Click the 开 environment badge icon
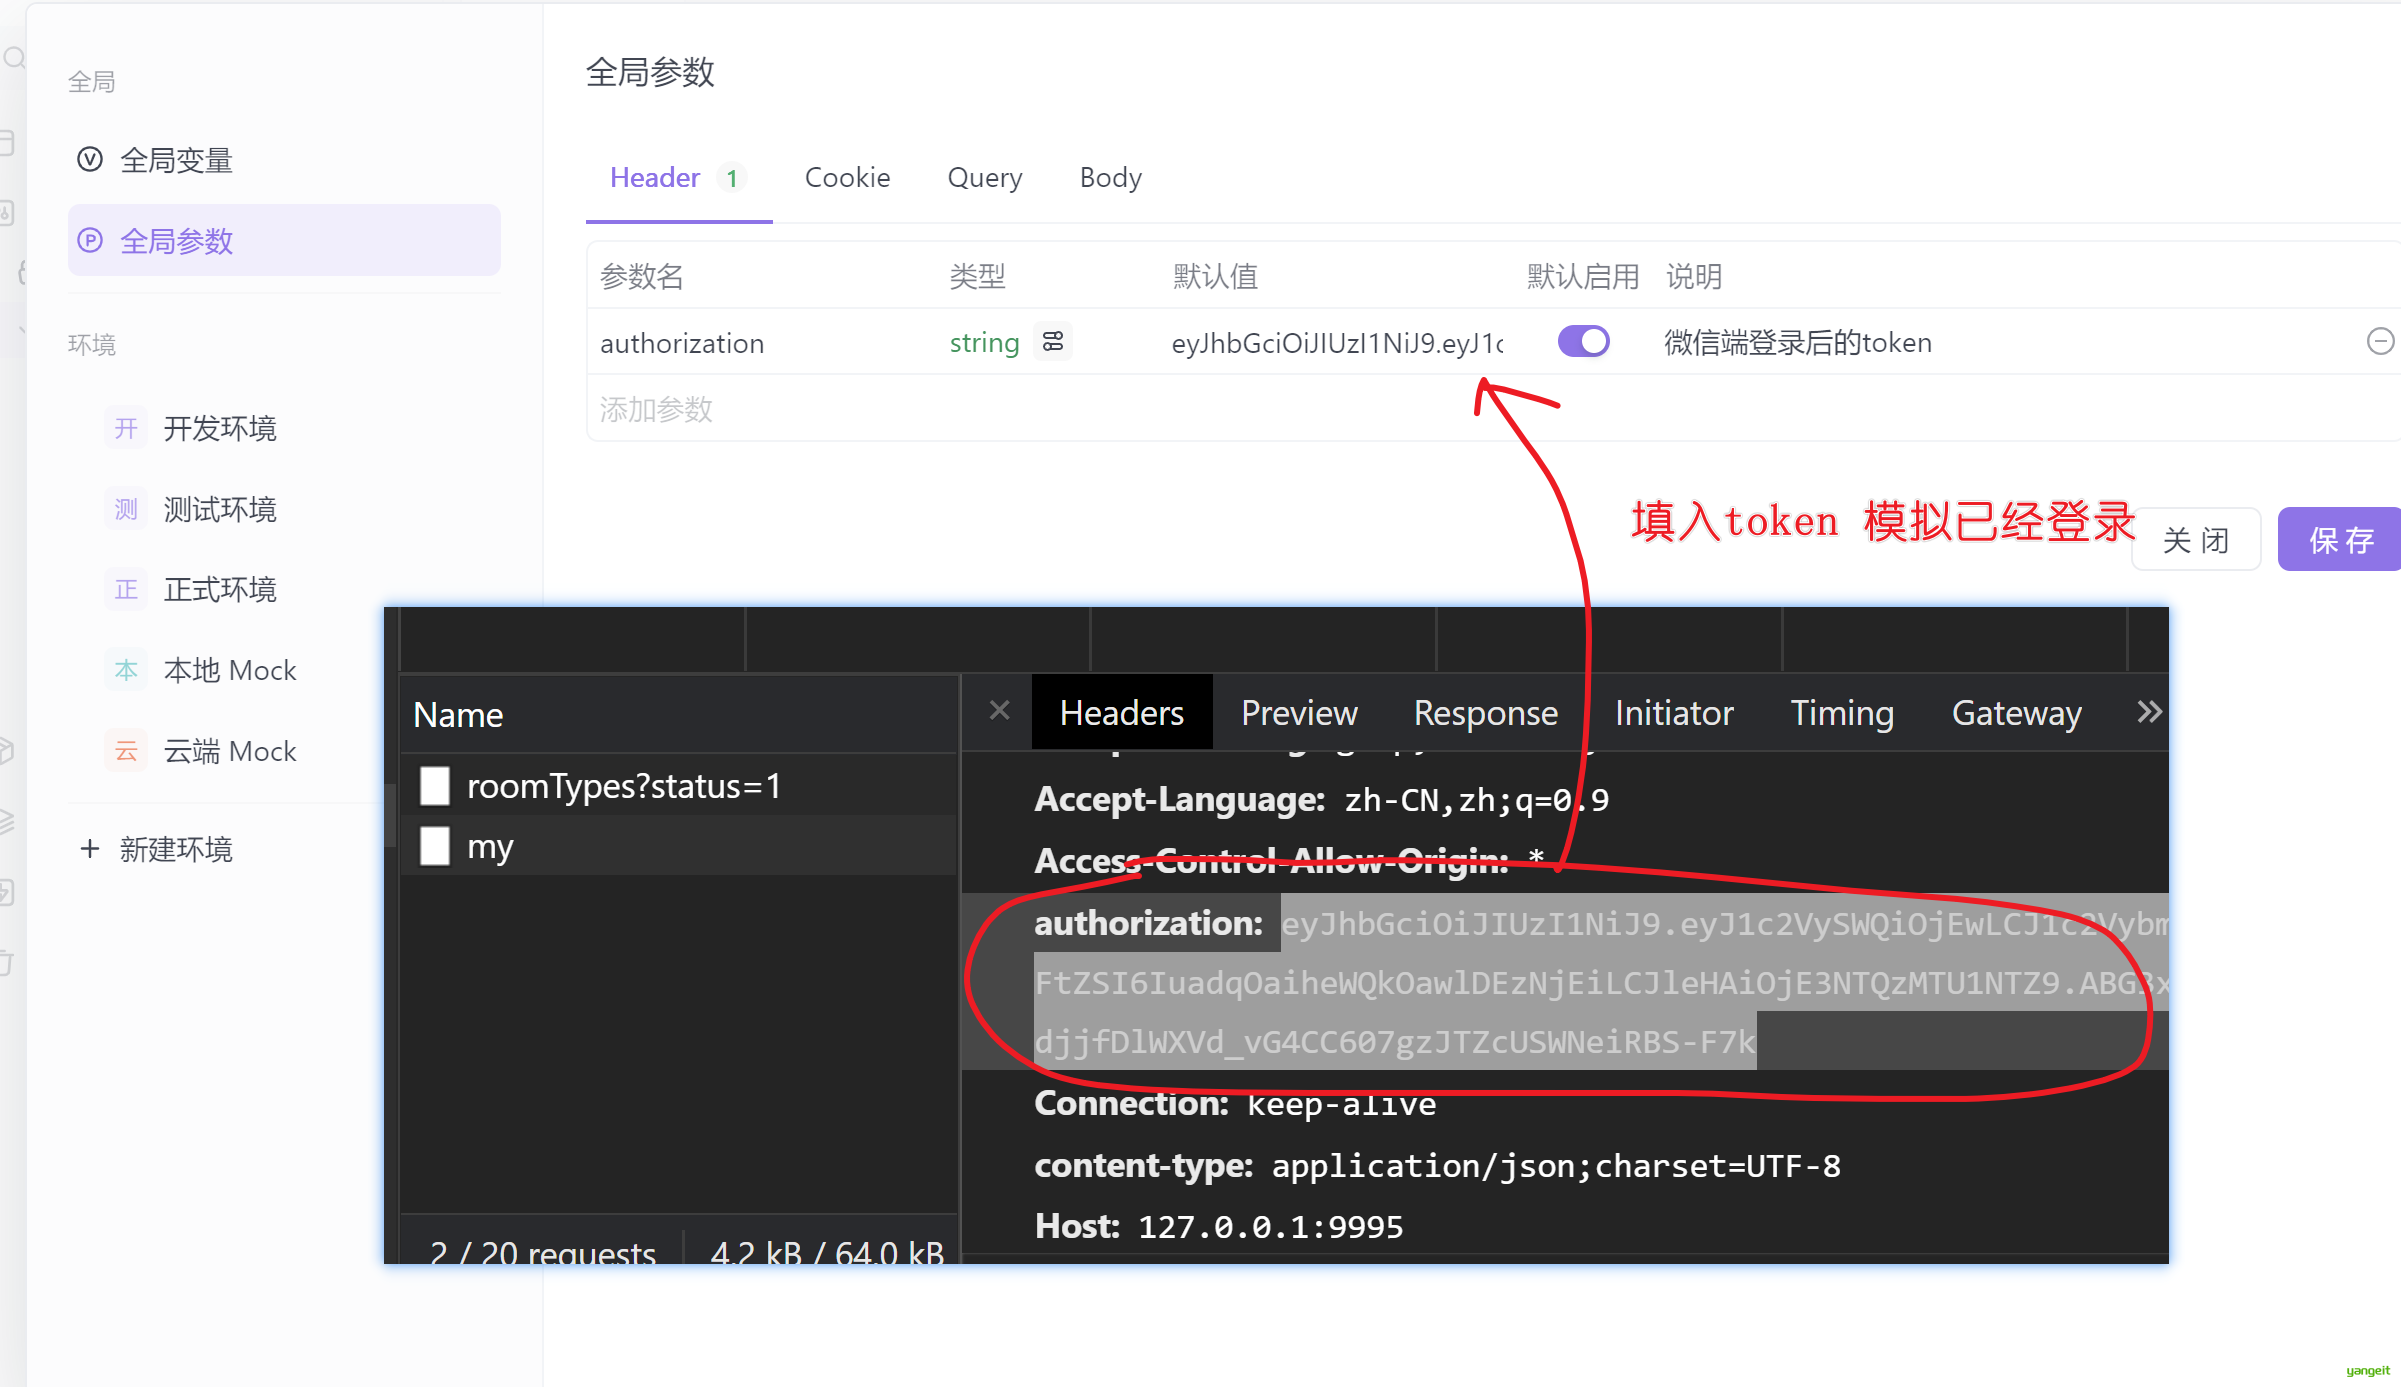This screenshot has height=1387, width=2401. (x=126, y=429)
